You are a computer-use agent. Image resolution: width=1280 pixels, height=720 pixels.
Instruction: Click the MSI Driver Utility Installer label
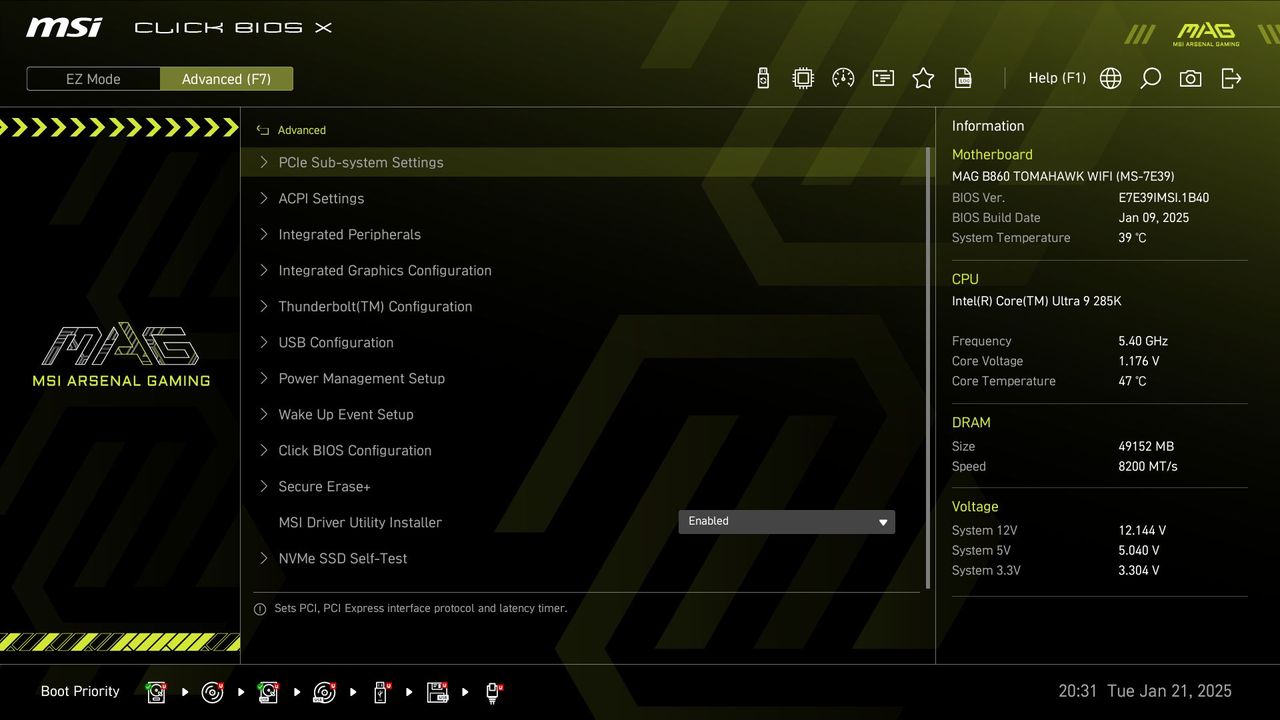pos(360,522)
